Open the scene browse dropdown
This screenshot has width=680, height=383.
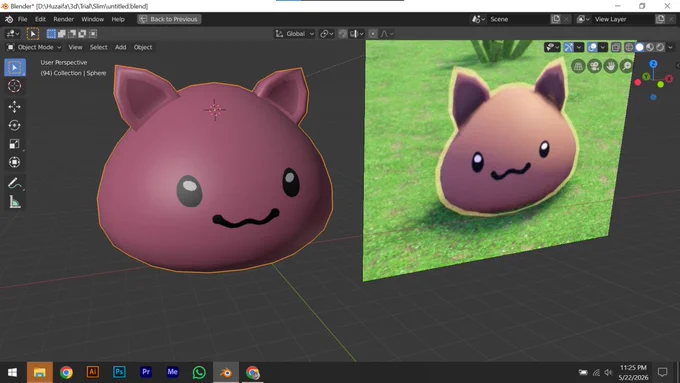[x=478, y=19]
